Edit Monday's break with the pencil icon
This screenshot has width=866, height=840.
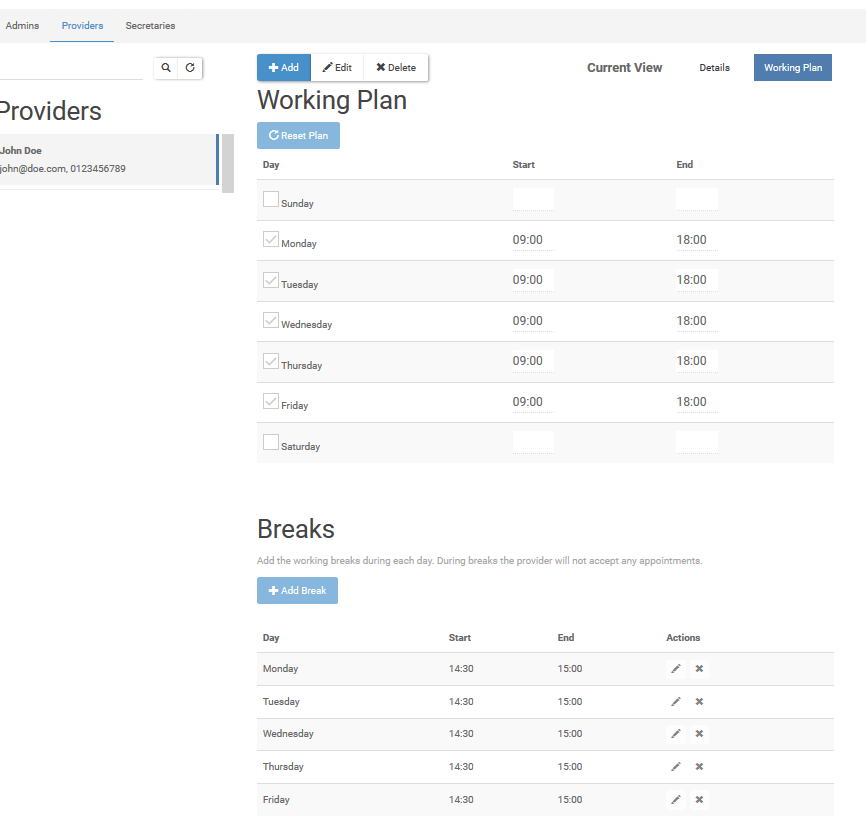[675, 668]
